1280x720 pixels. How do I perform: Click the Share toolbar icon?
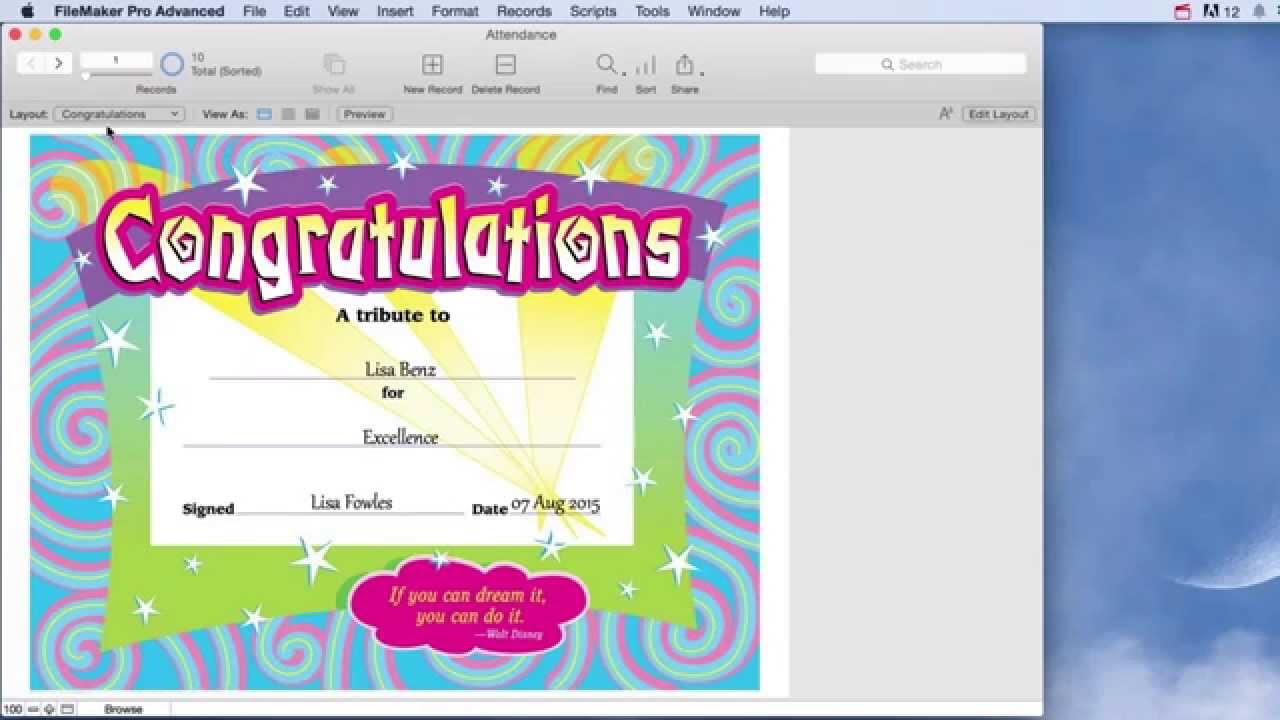(684, 64)
